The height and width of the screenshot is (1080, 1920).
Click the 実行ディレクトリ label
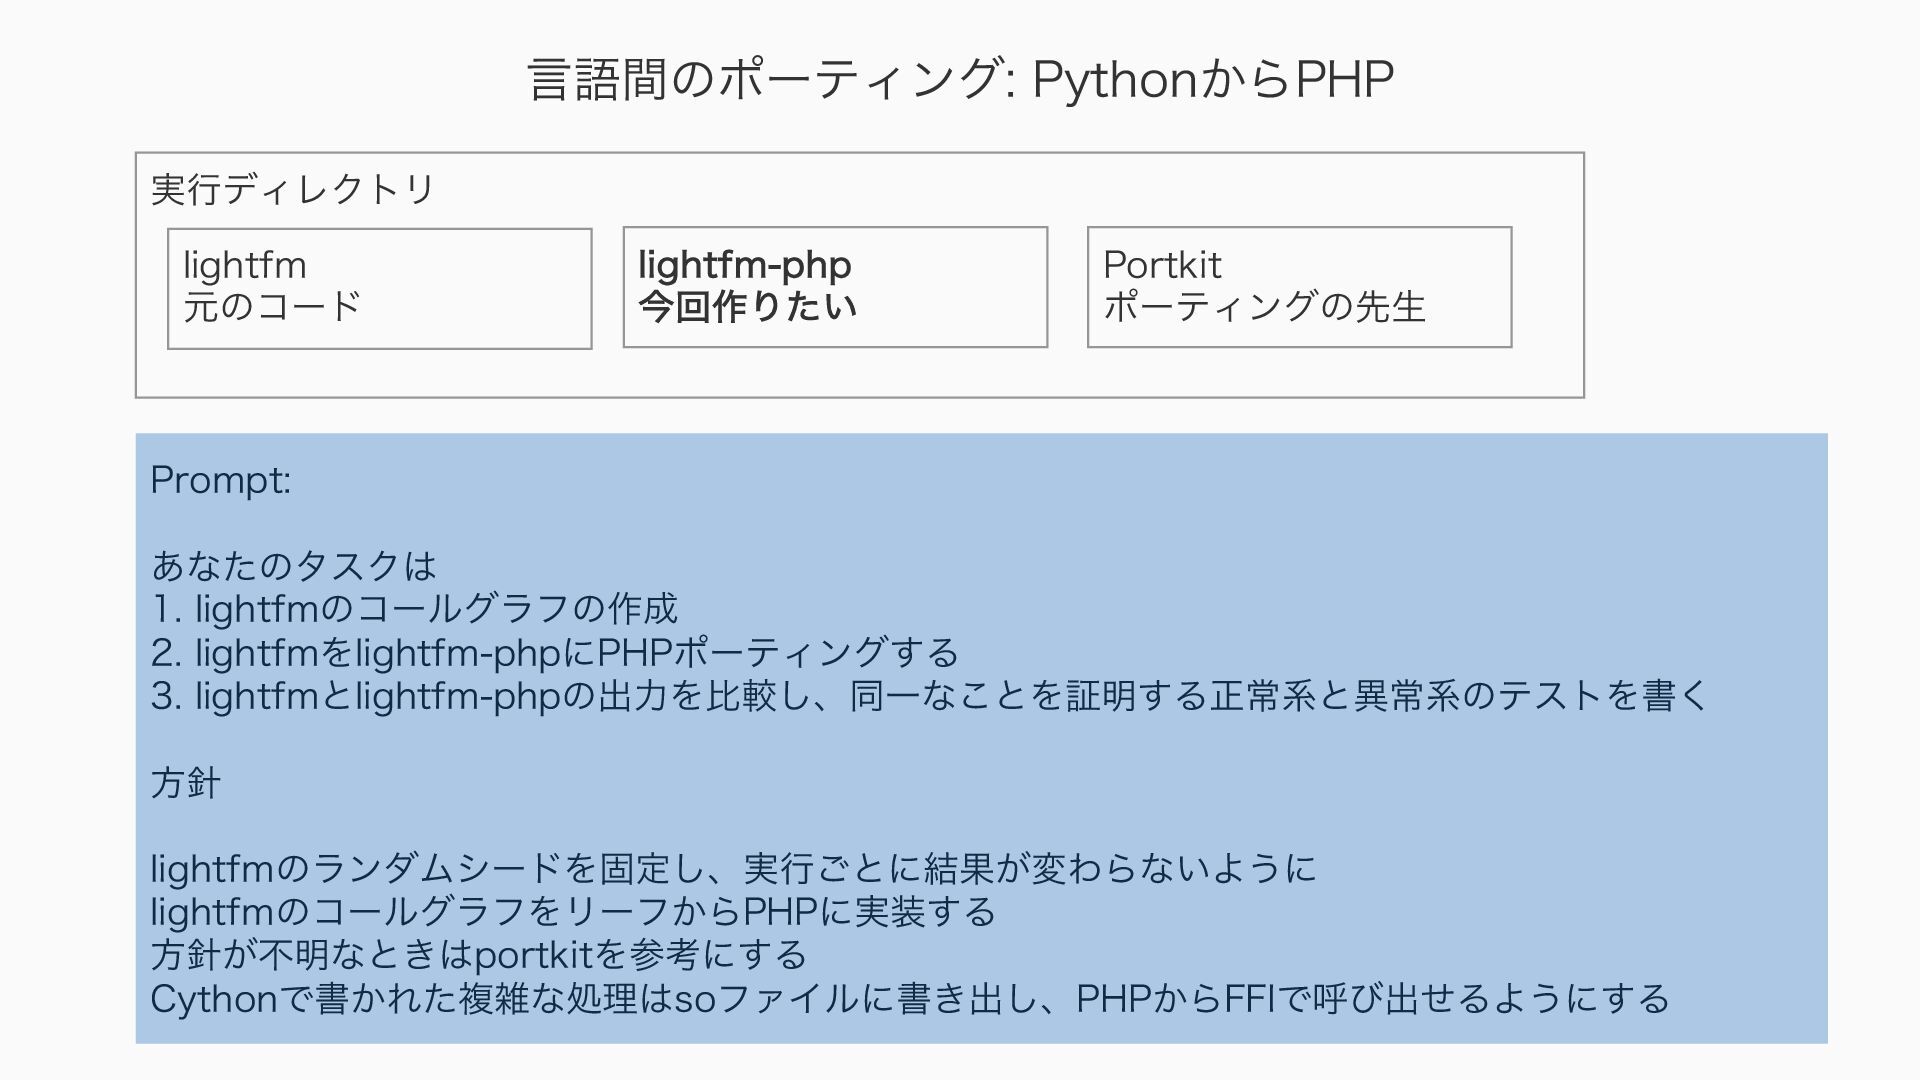pyautogui.click(x=293, y=189)
